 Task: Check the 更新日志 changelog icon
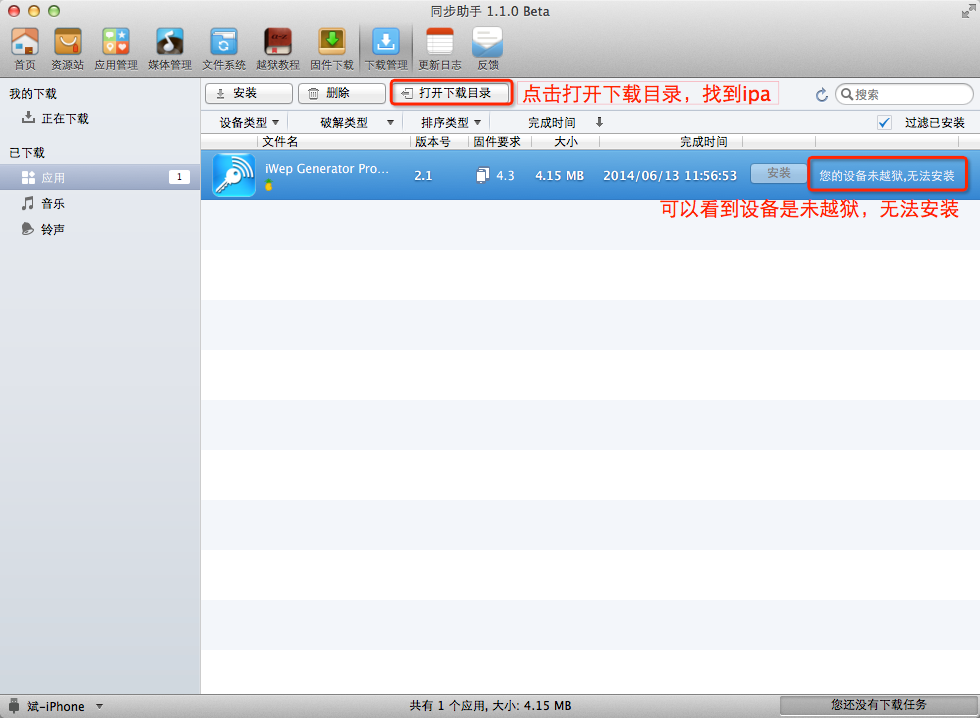click(440, 45)
